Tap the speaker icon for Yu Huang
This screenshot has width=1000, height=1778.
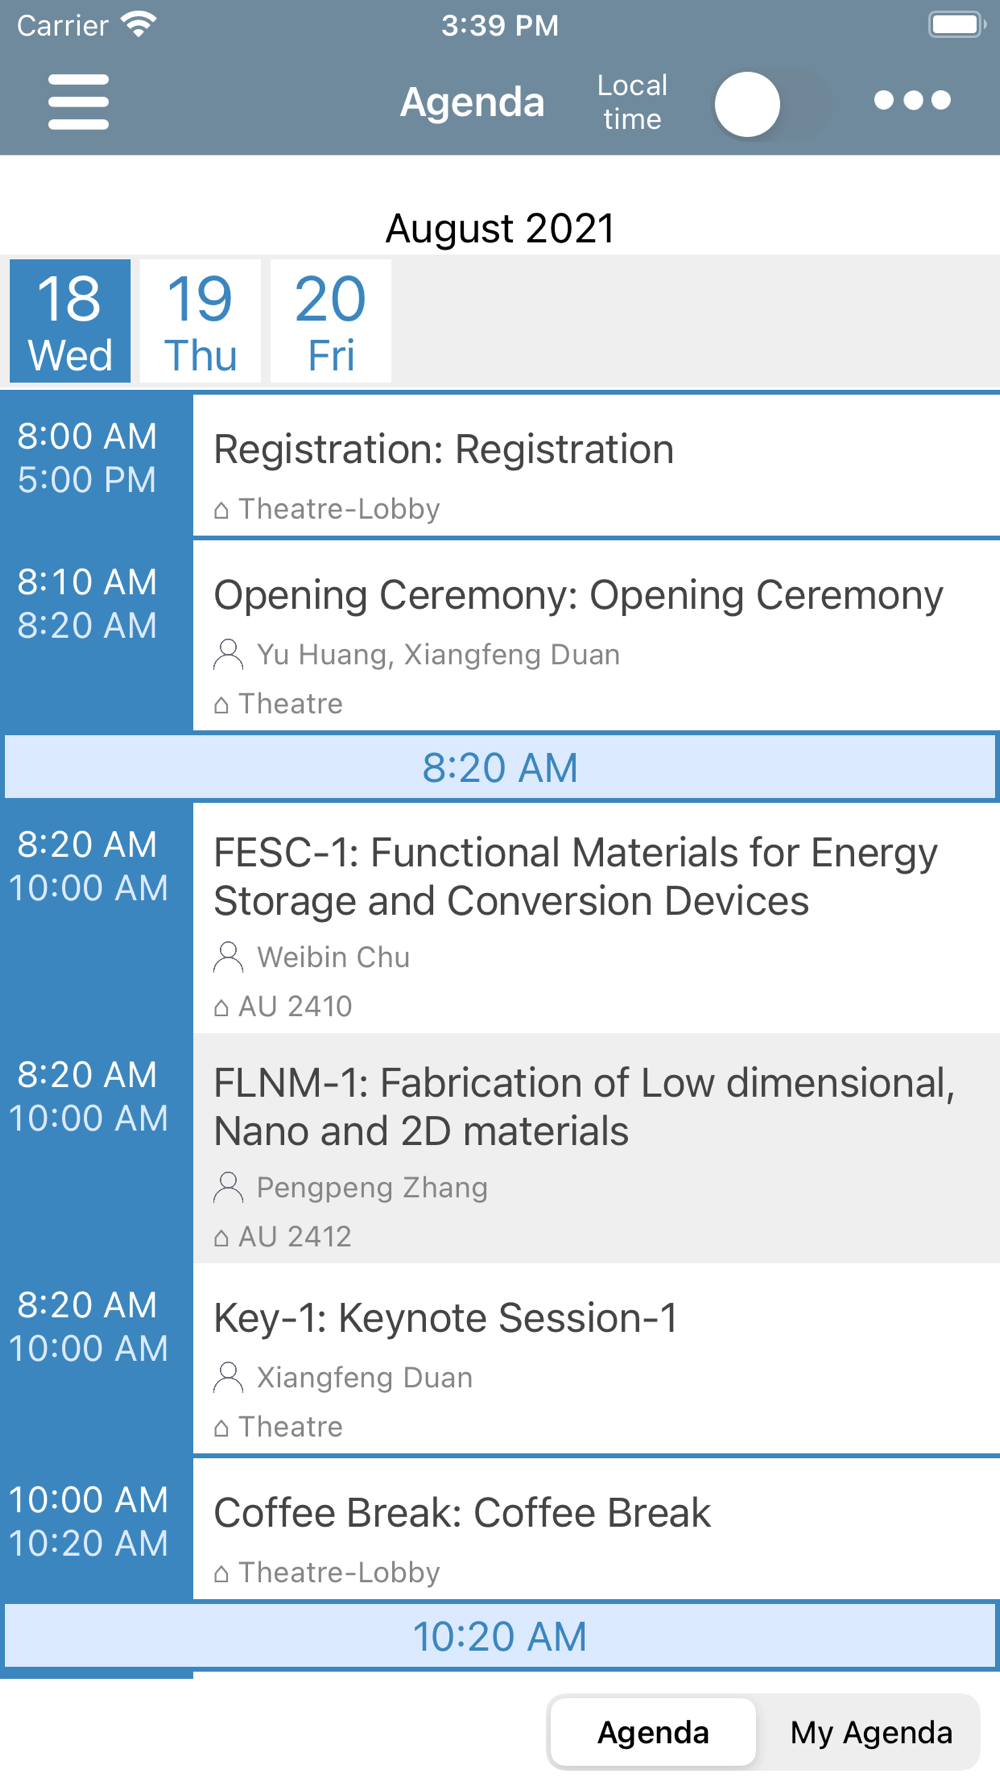tap(228, 654)
